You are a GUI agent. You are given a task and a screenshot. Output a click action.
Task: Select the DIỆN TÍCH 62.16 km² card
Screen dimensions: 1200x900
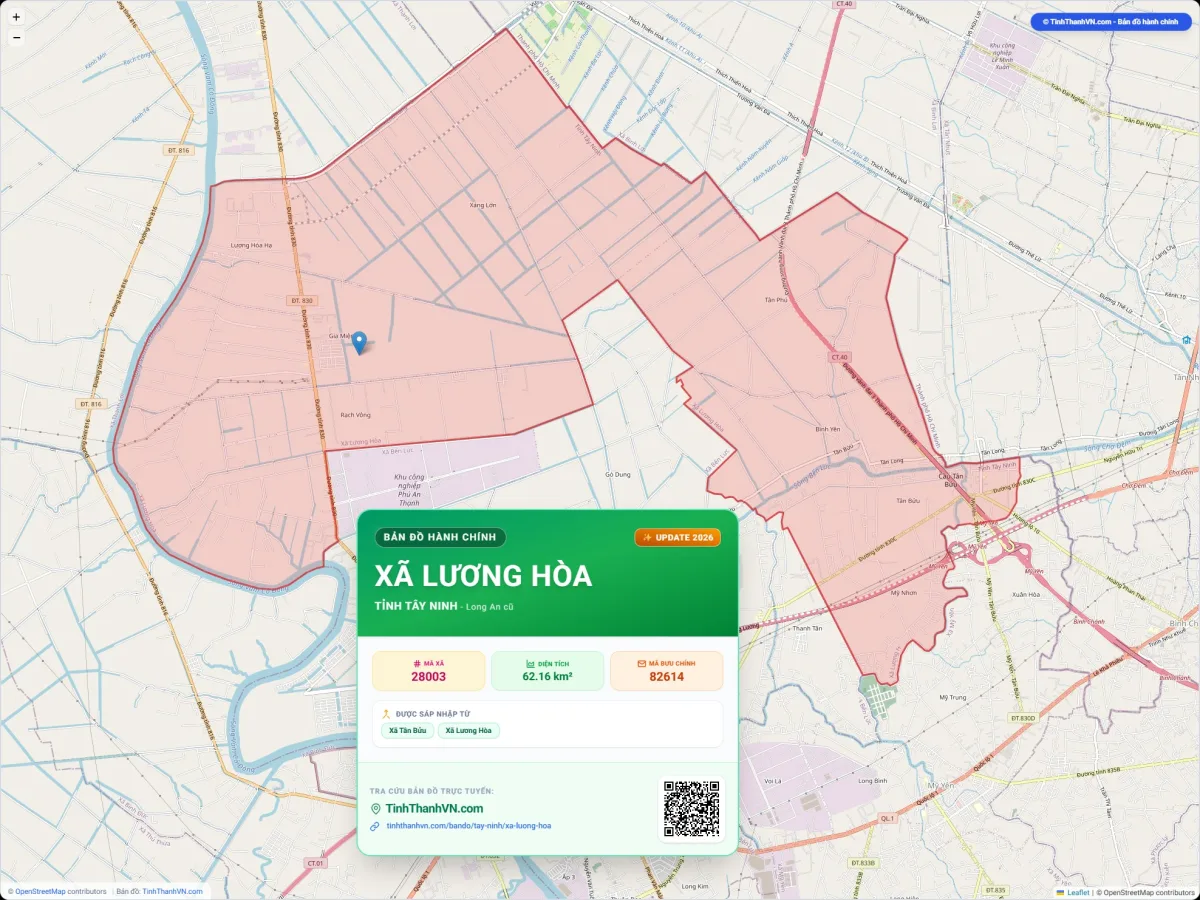(x=547, y=671)
